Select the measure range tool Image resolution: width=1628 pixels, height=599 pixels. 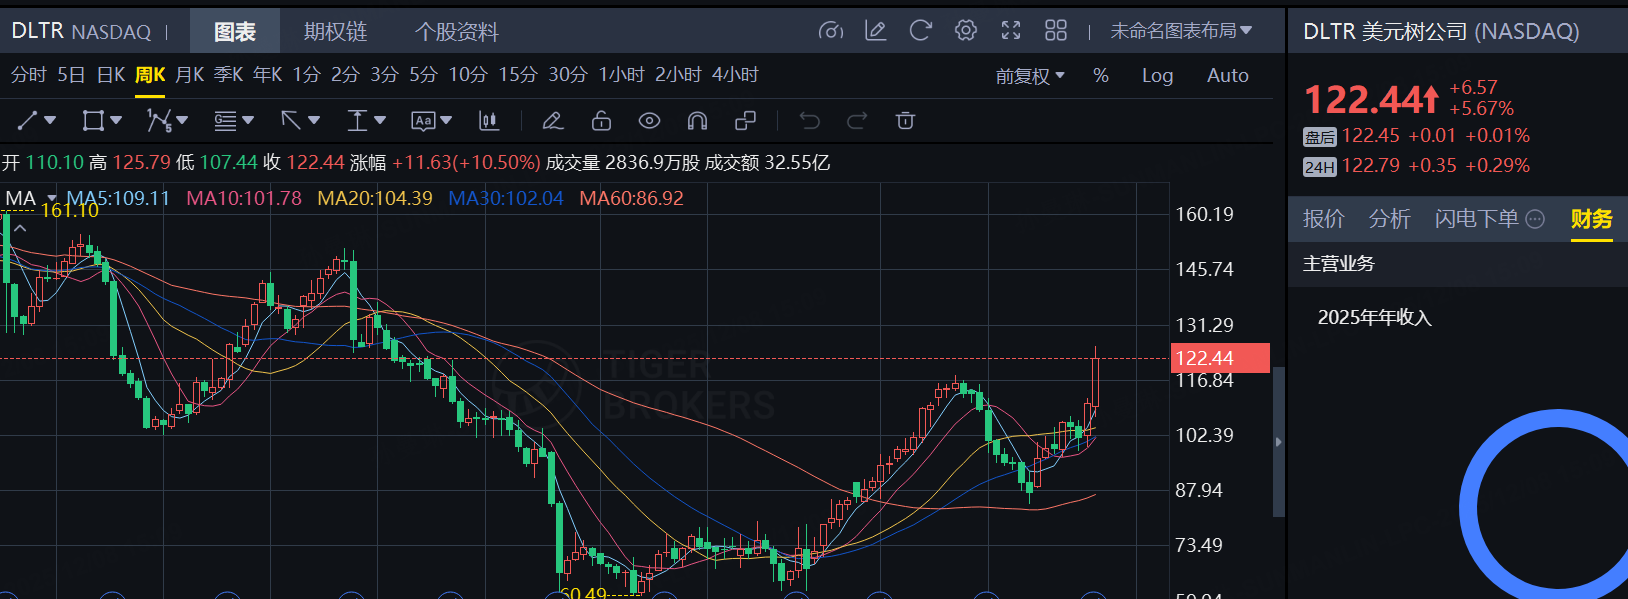tap(357, 121)
